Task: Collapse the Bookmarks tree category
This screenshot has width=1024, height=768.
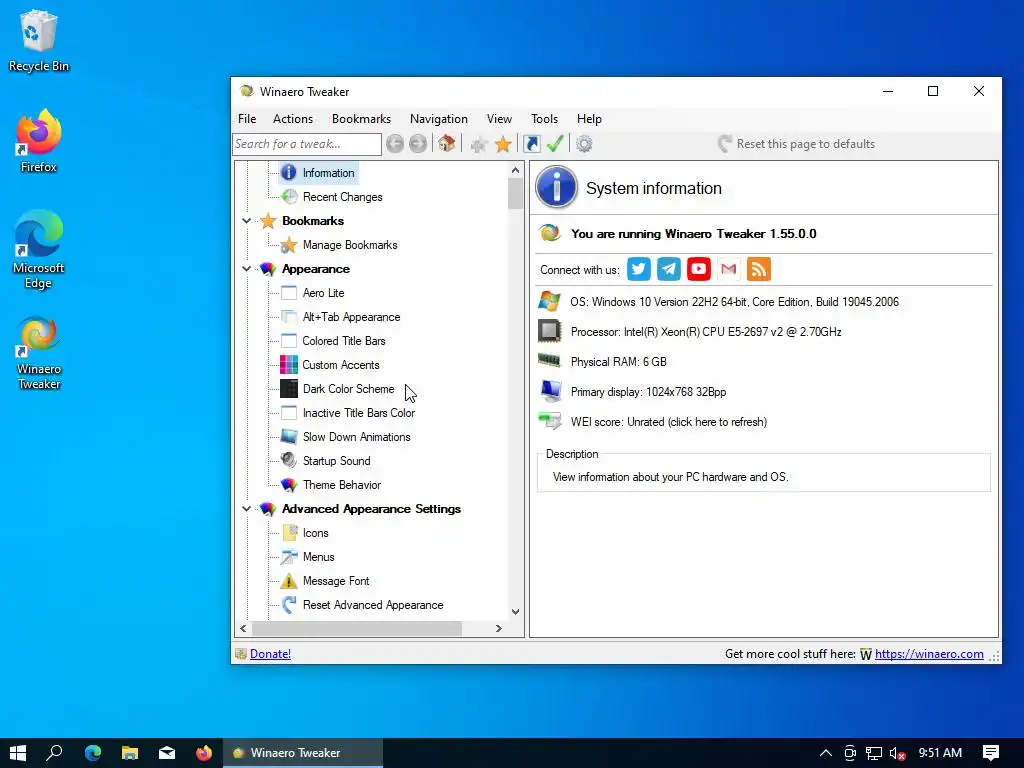Action: pyautogui.click(x=246, y=221)
